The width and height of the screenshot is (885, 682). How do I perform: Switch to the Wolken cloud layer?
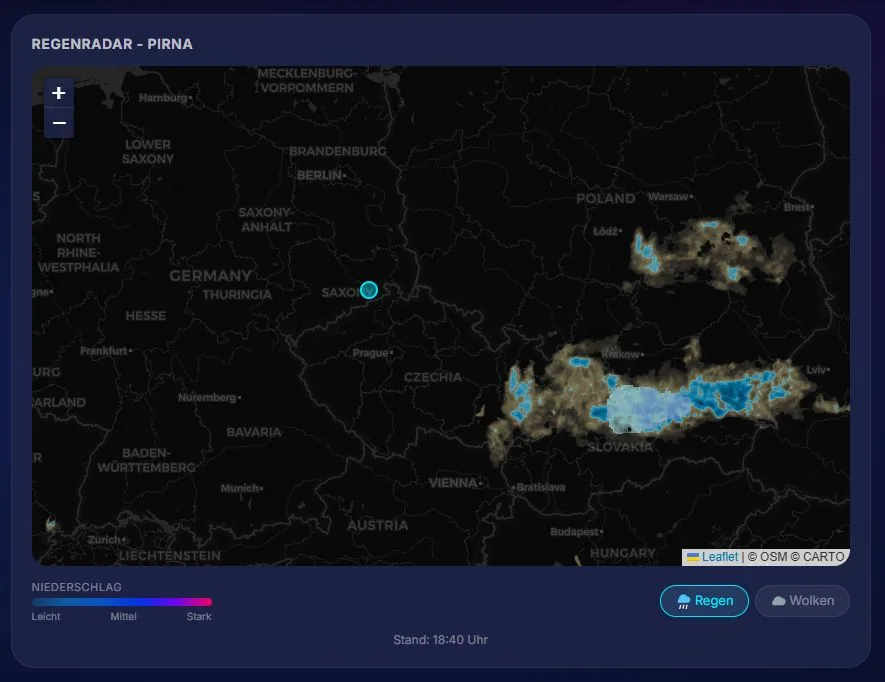coord(802,601)
